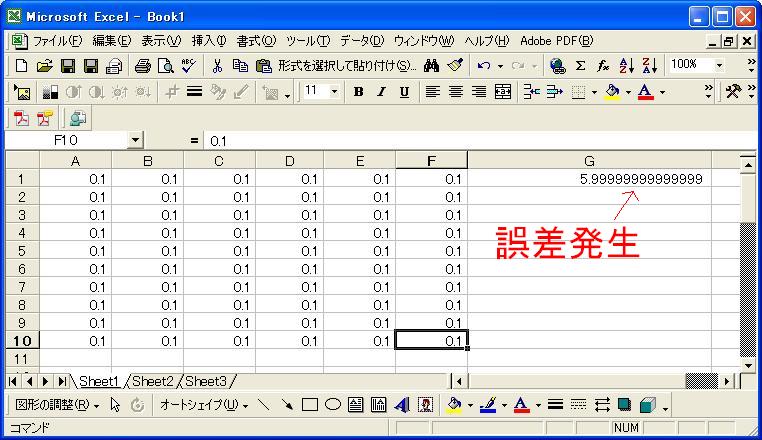Viewport: 762px width, 440px height.
Task: Click the Print icon
Action: tap(142, 65)
